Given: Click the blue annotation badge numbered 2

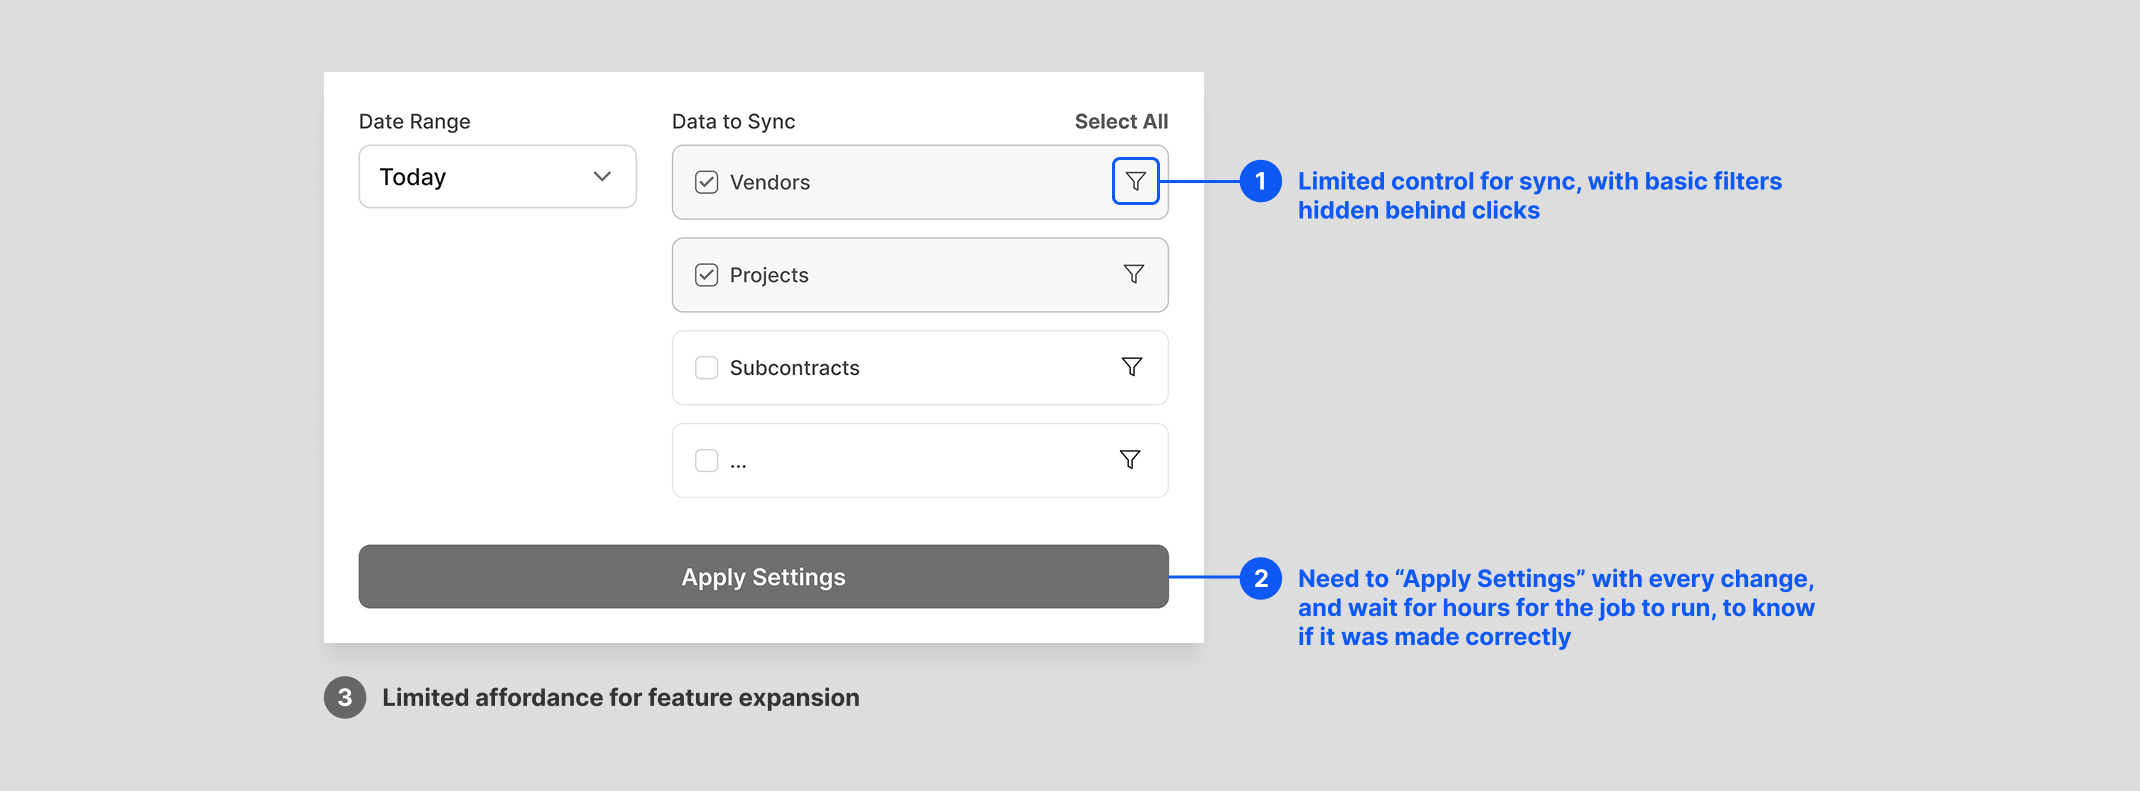Looking at the screenshot, I should (1260, 578).
